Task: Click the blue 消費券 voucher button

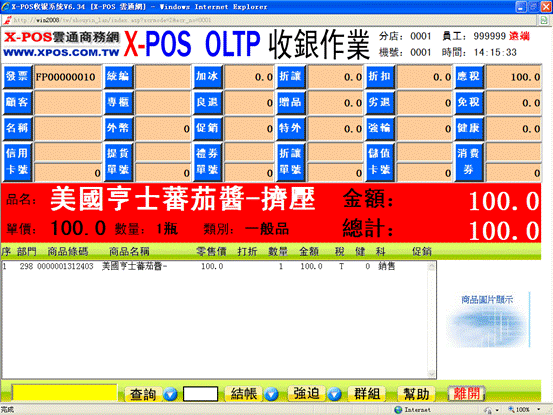Action: (x=469, y=162)
